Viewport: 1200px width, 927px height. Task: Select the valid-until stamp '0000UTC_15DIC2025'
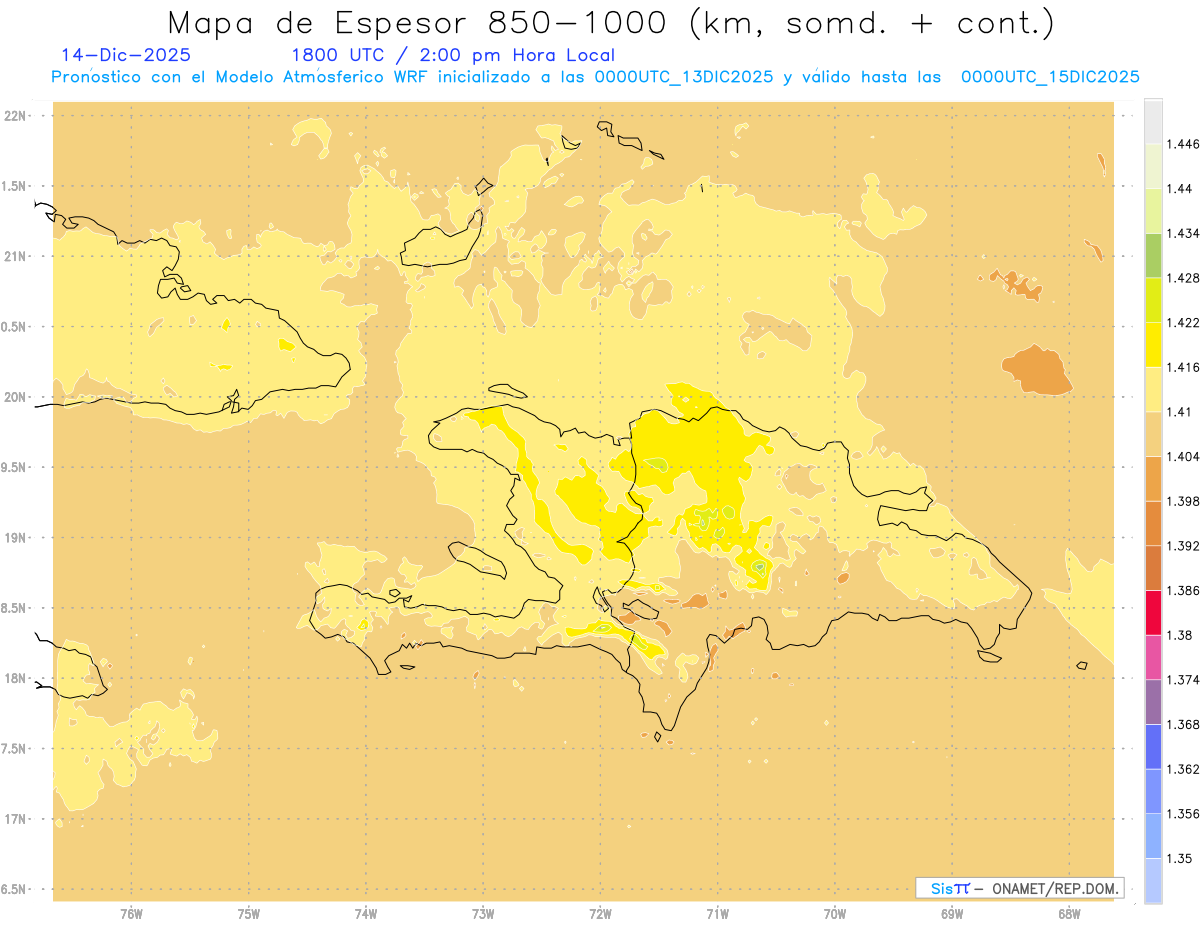click(x=1050, y=77)
